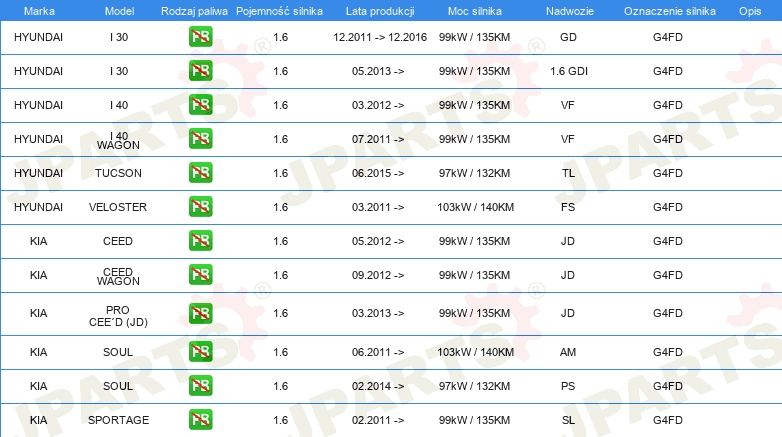Image resolution: width=782 pixels, height=437 pixels.
Task: Click the AM body code cell
Action: (x=568, y=352)
